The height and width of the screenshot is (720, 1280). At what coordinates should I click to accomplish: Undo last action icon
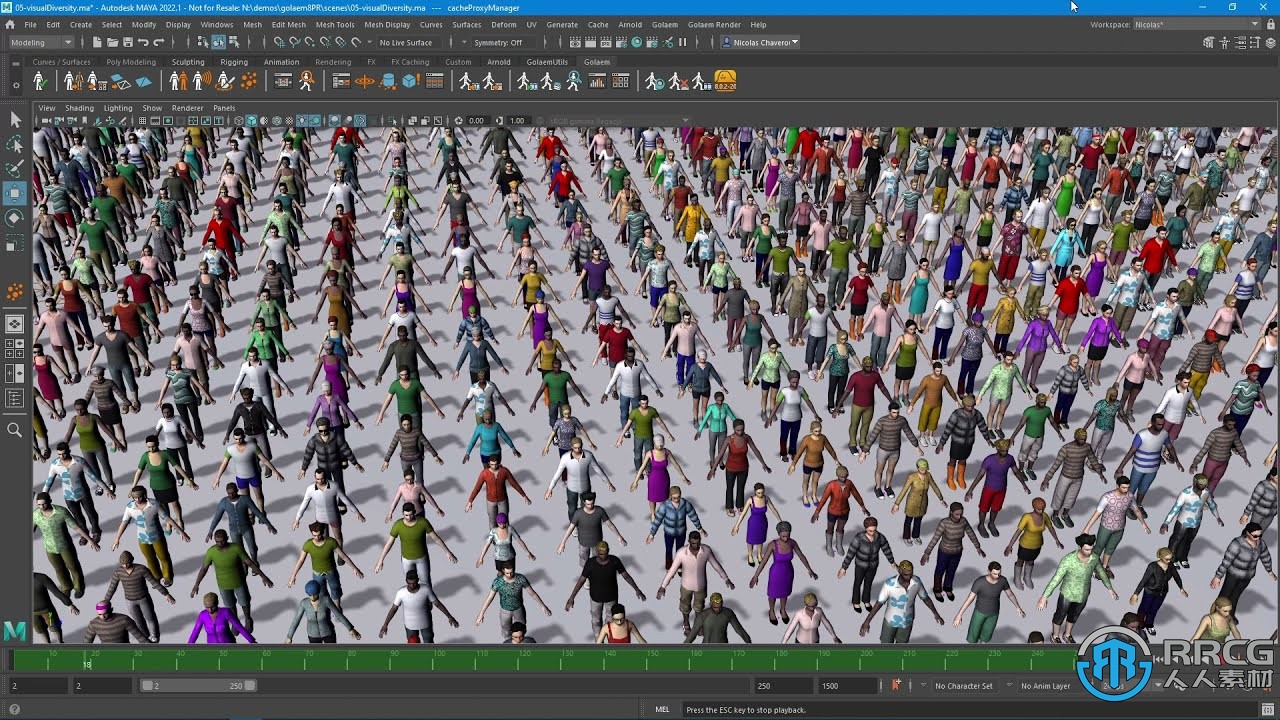pos(142,42)
